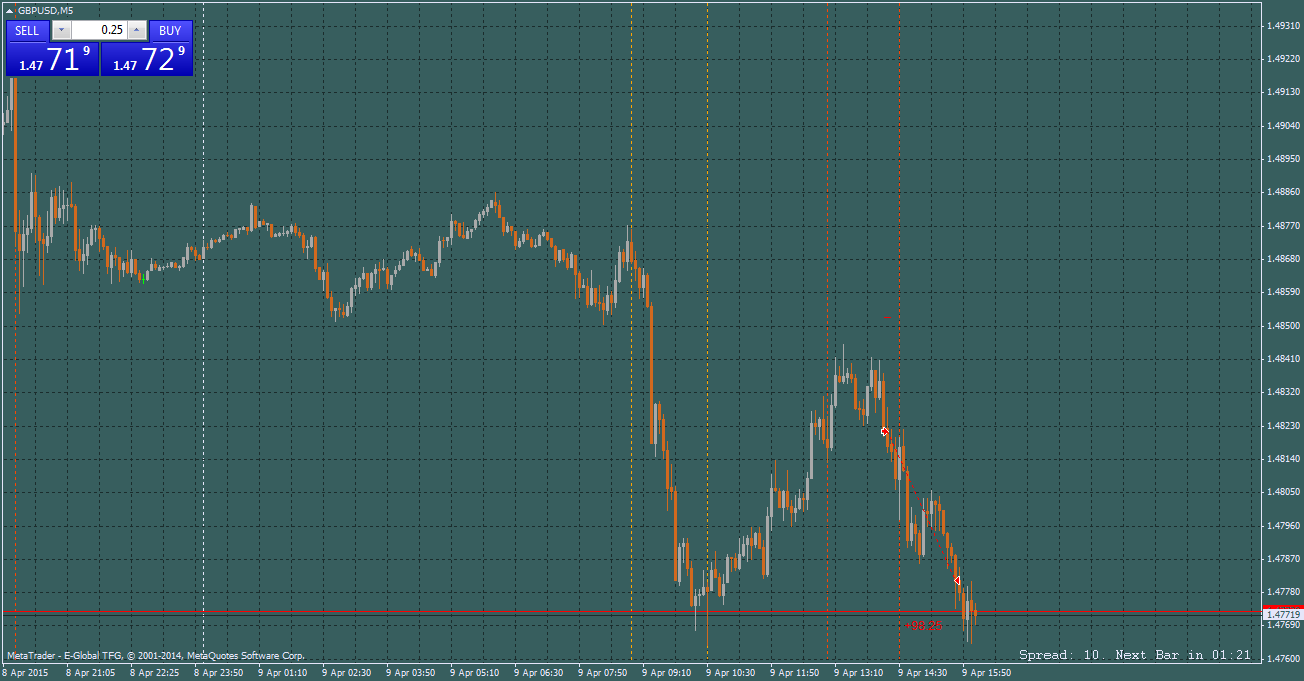Screen dimensions: 1304x681
Task: Click the 1.48050 price scale label
Action: (x=1283, y=491)
